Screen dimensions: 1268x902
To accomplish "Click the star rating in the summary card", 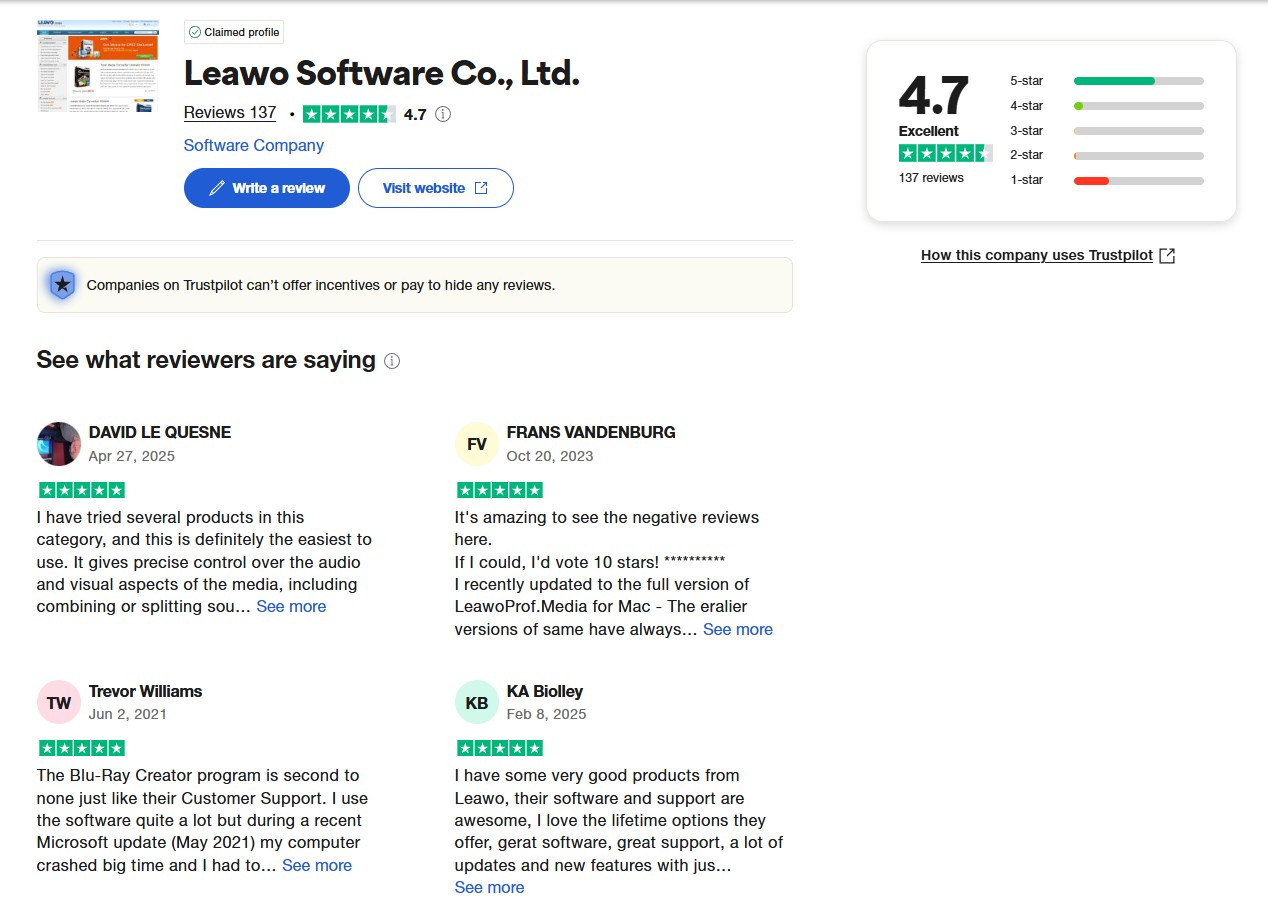I will (x=946, y=153).
